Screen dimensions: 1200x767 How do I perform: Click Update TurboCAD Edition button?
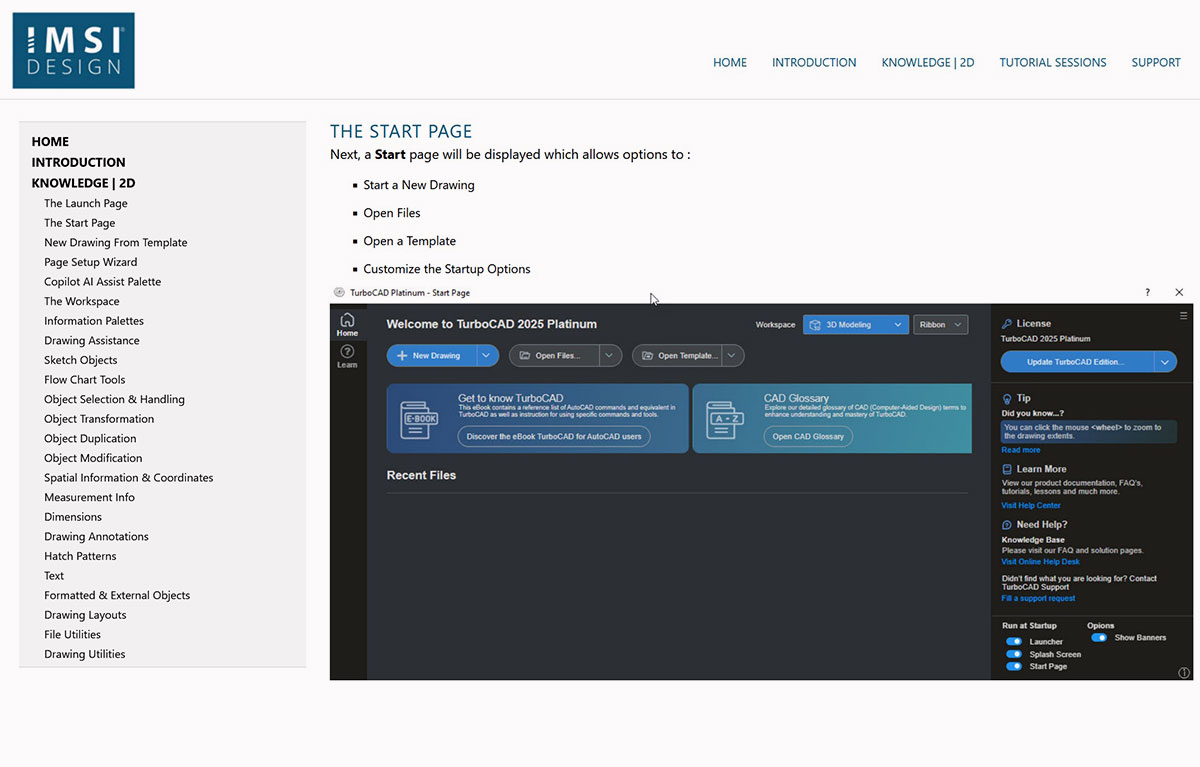pos(1077,362)
